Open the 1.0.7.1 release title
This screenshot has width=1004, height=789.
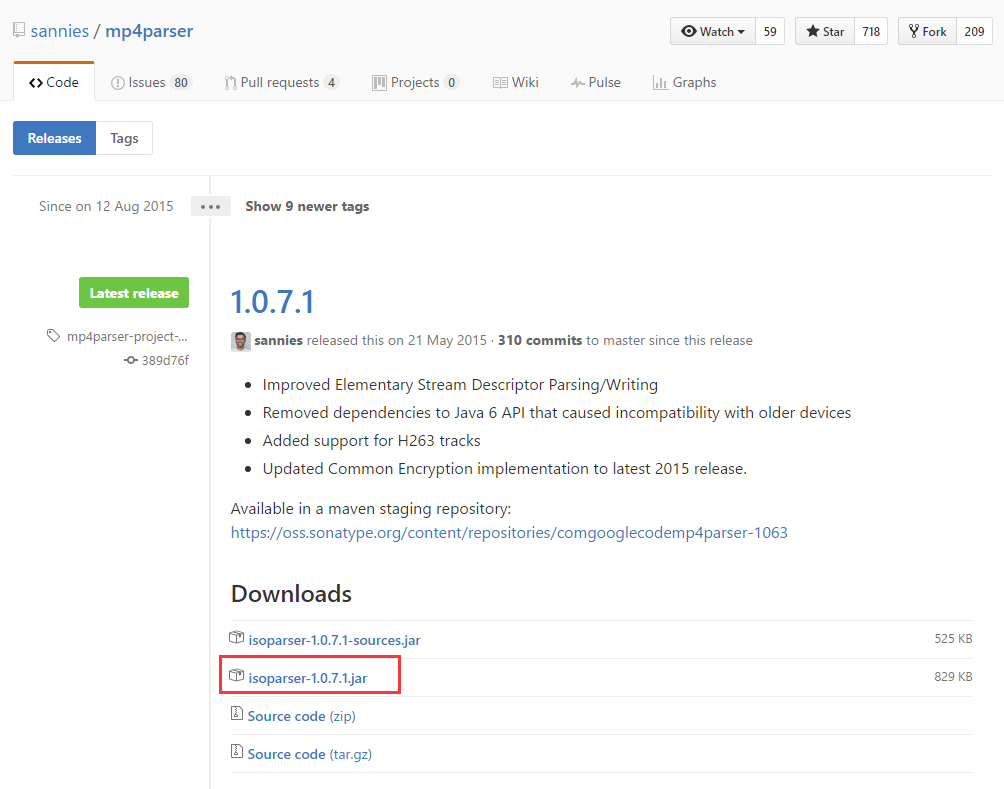coord(273,302)
